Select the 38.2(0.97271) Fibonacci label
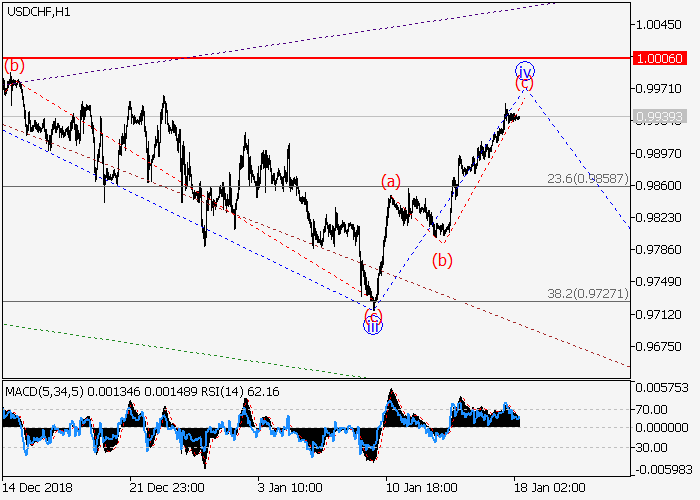Image resolution: width=700 pixels, height=500 pixels. click(587, 294)
